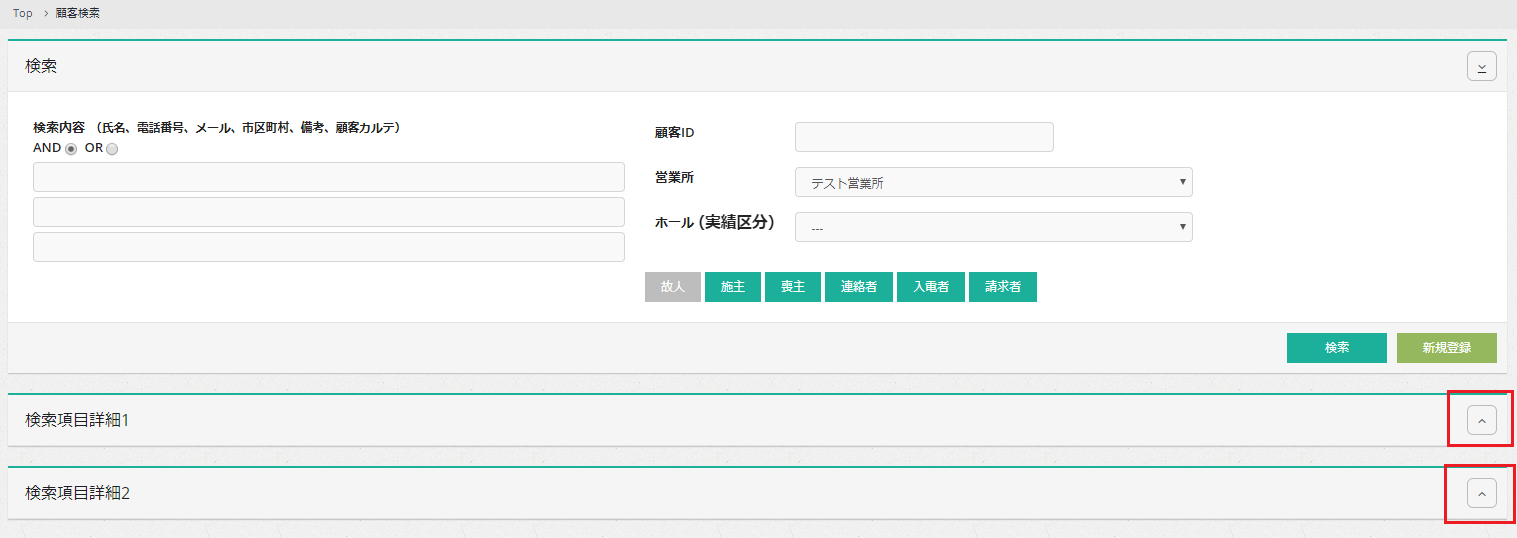The width and height of the screenshot is (1517, 538).
Task: Toggle the 入電者 filter button
Action: pyautogui.click(x=930, y=287)
